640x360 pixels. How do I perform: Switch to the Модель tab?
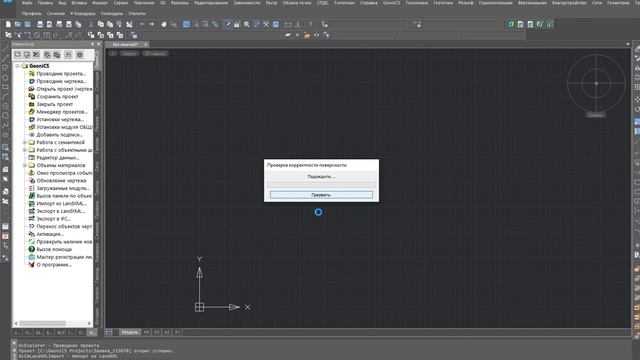click(130, 332)
